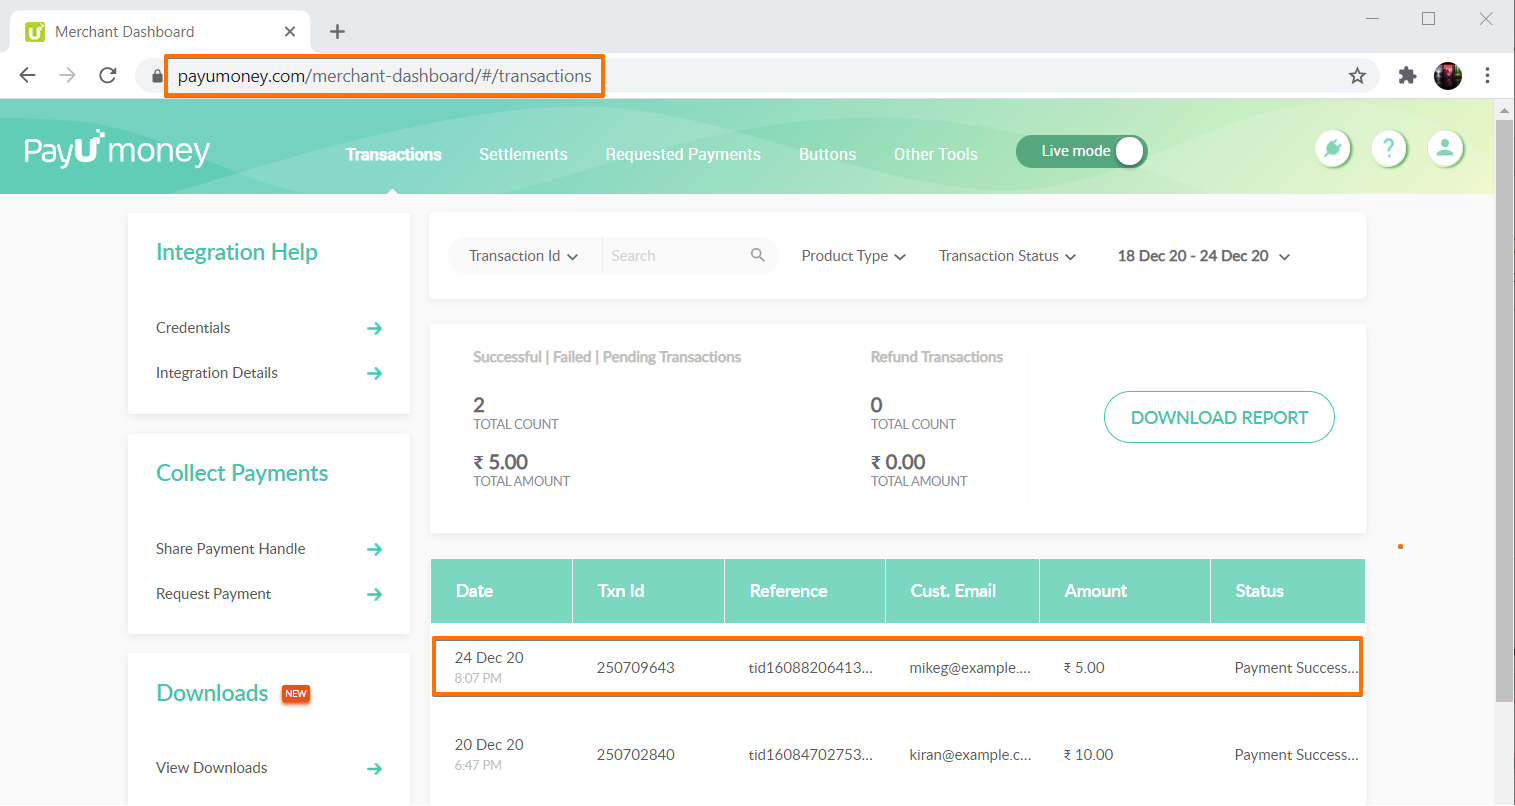Open a new browser tab
Viewport: 1515px width, 806px height.
point(338,31)
